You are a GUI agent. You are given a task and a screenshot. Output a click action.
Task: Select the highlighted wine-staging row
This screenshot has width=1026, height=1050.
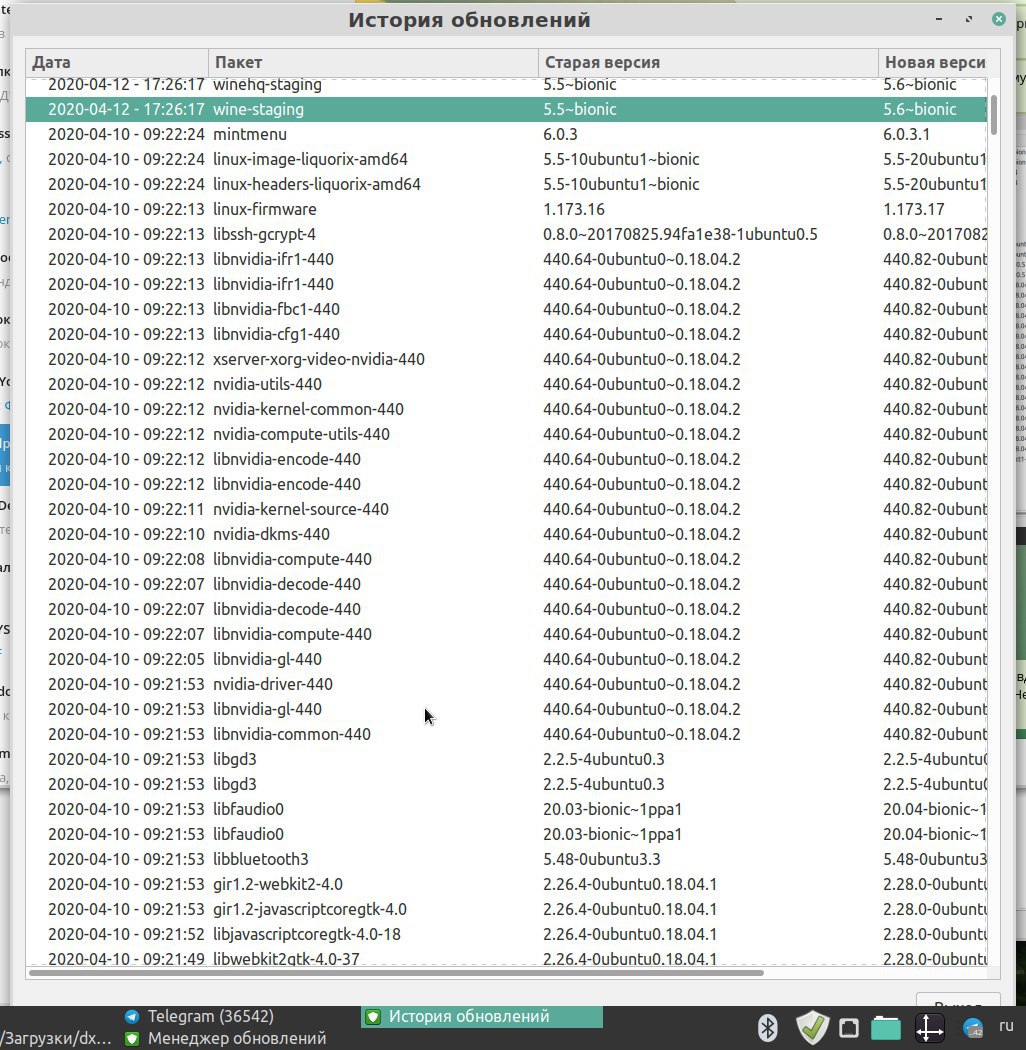(506, 109)
